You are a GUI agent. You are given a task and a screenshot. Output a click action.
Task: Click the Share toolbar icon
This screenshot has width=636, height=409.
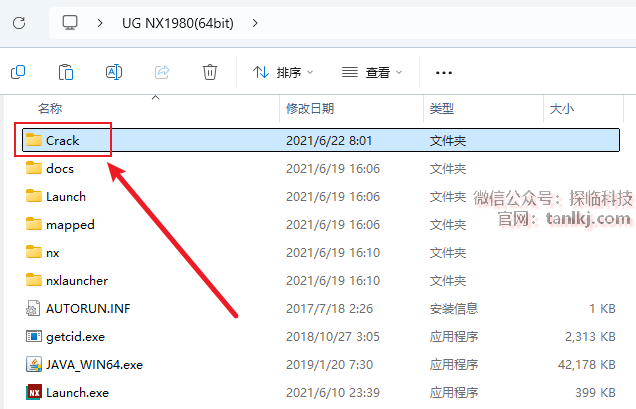click(162, 72)
